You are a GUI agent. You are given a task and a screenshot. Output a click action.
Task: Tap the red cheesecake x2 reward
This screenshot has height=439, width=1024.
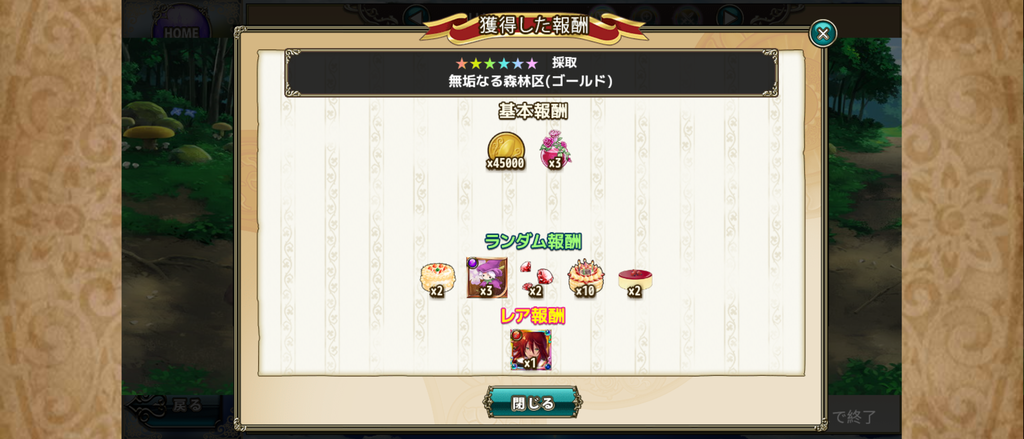pyautogui.click(x=634, y=281)
